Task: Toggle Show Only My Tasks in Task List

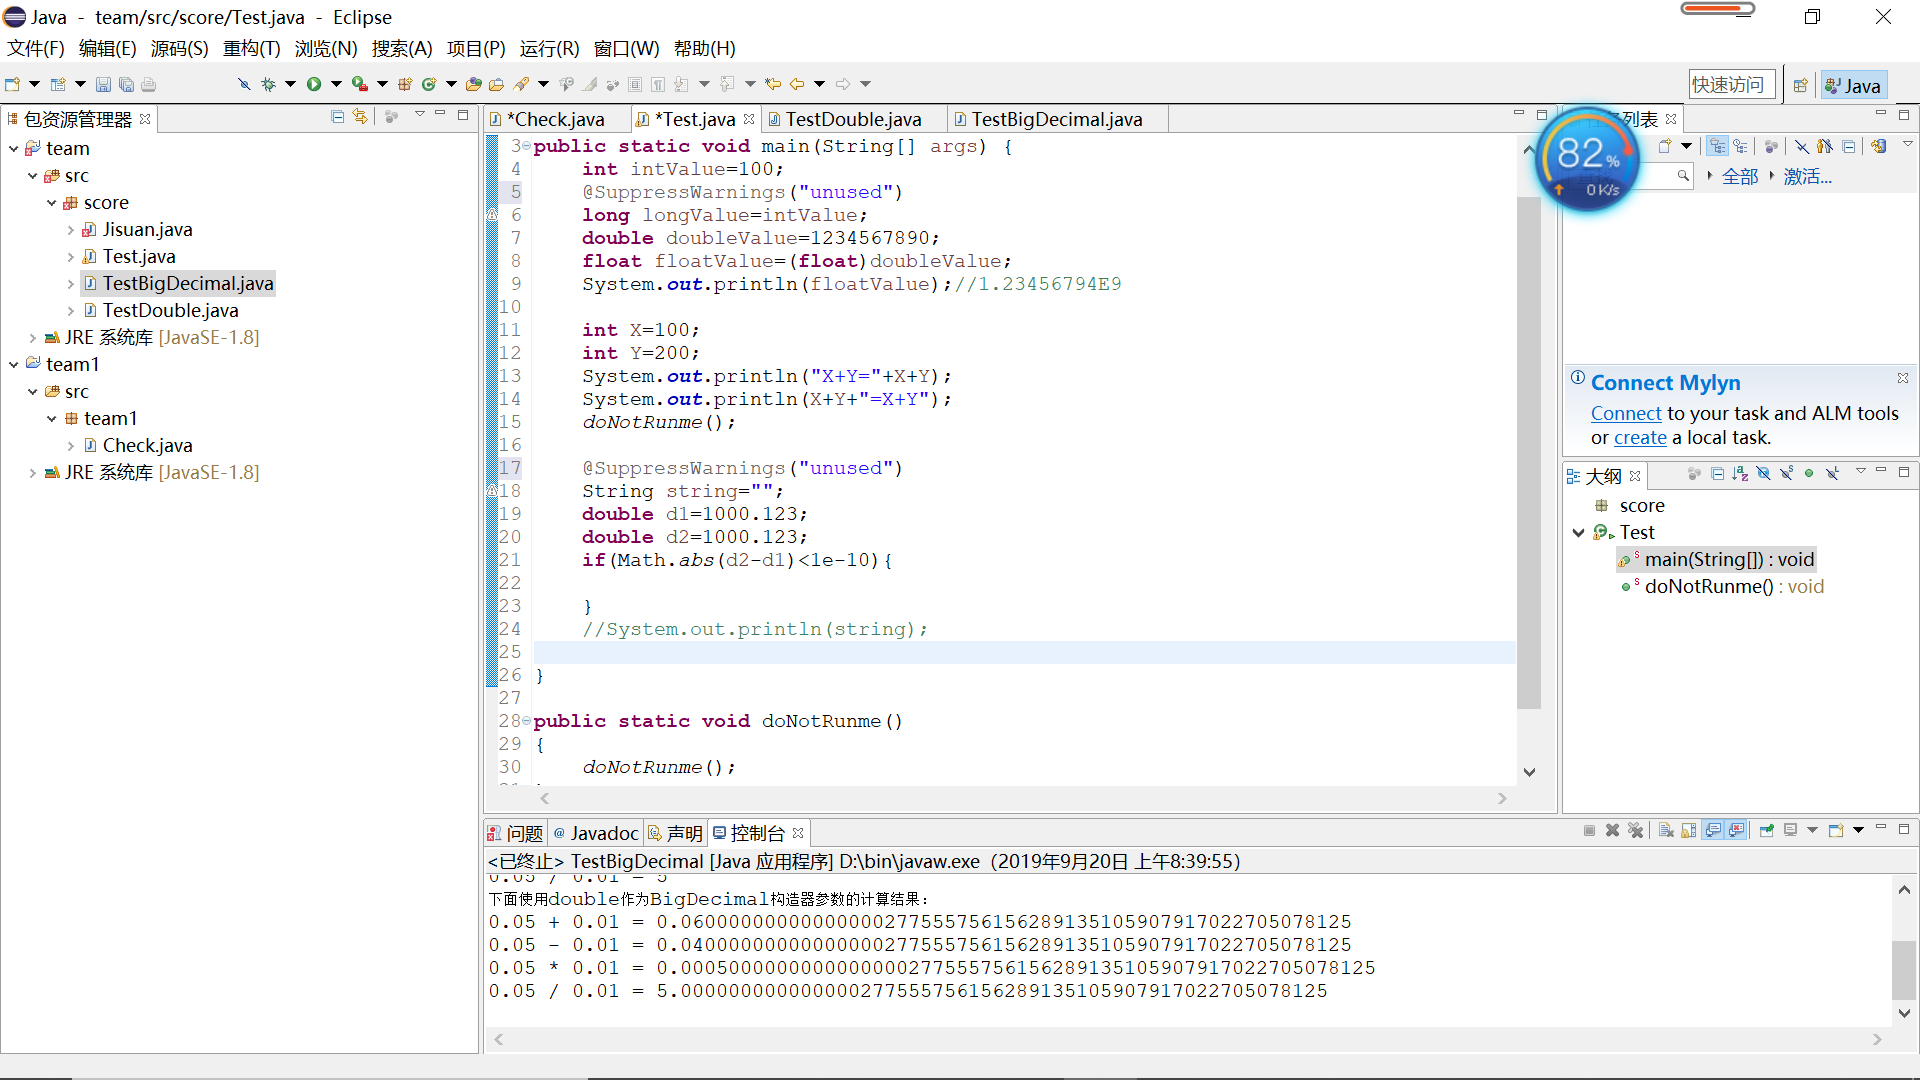Action: point(1825,146)
